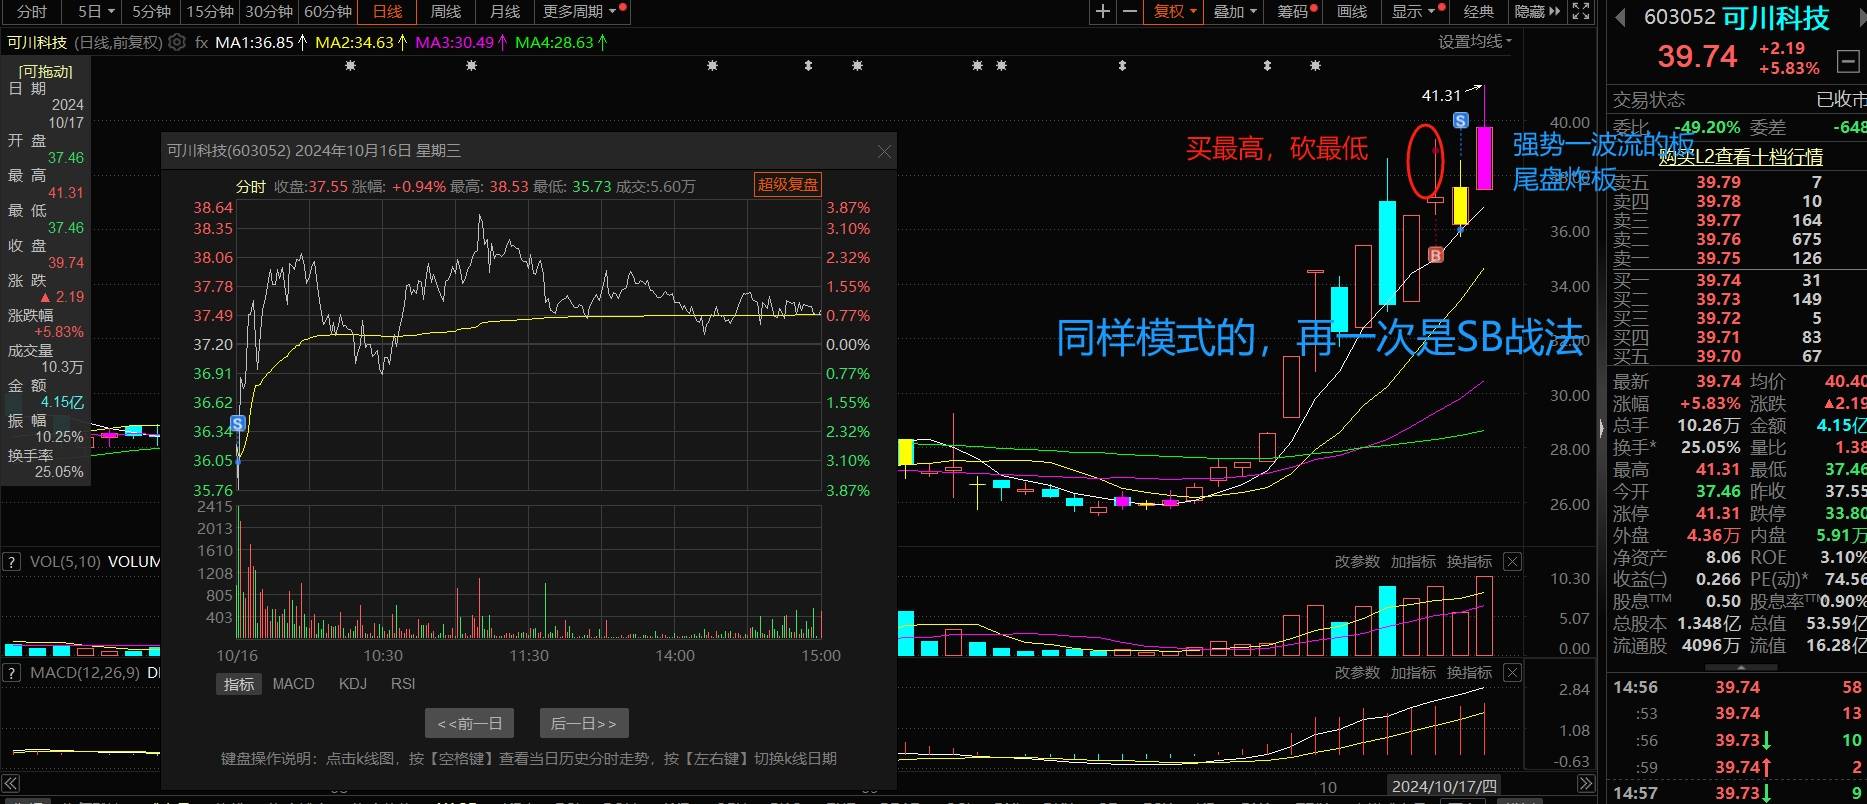This screenshot has width=1867, height=804.
Task: Click 换指标 in MACD panel
Action: coord(1469,673)
